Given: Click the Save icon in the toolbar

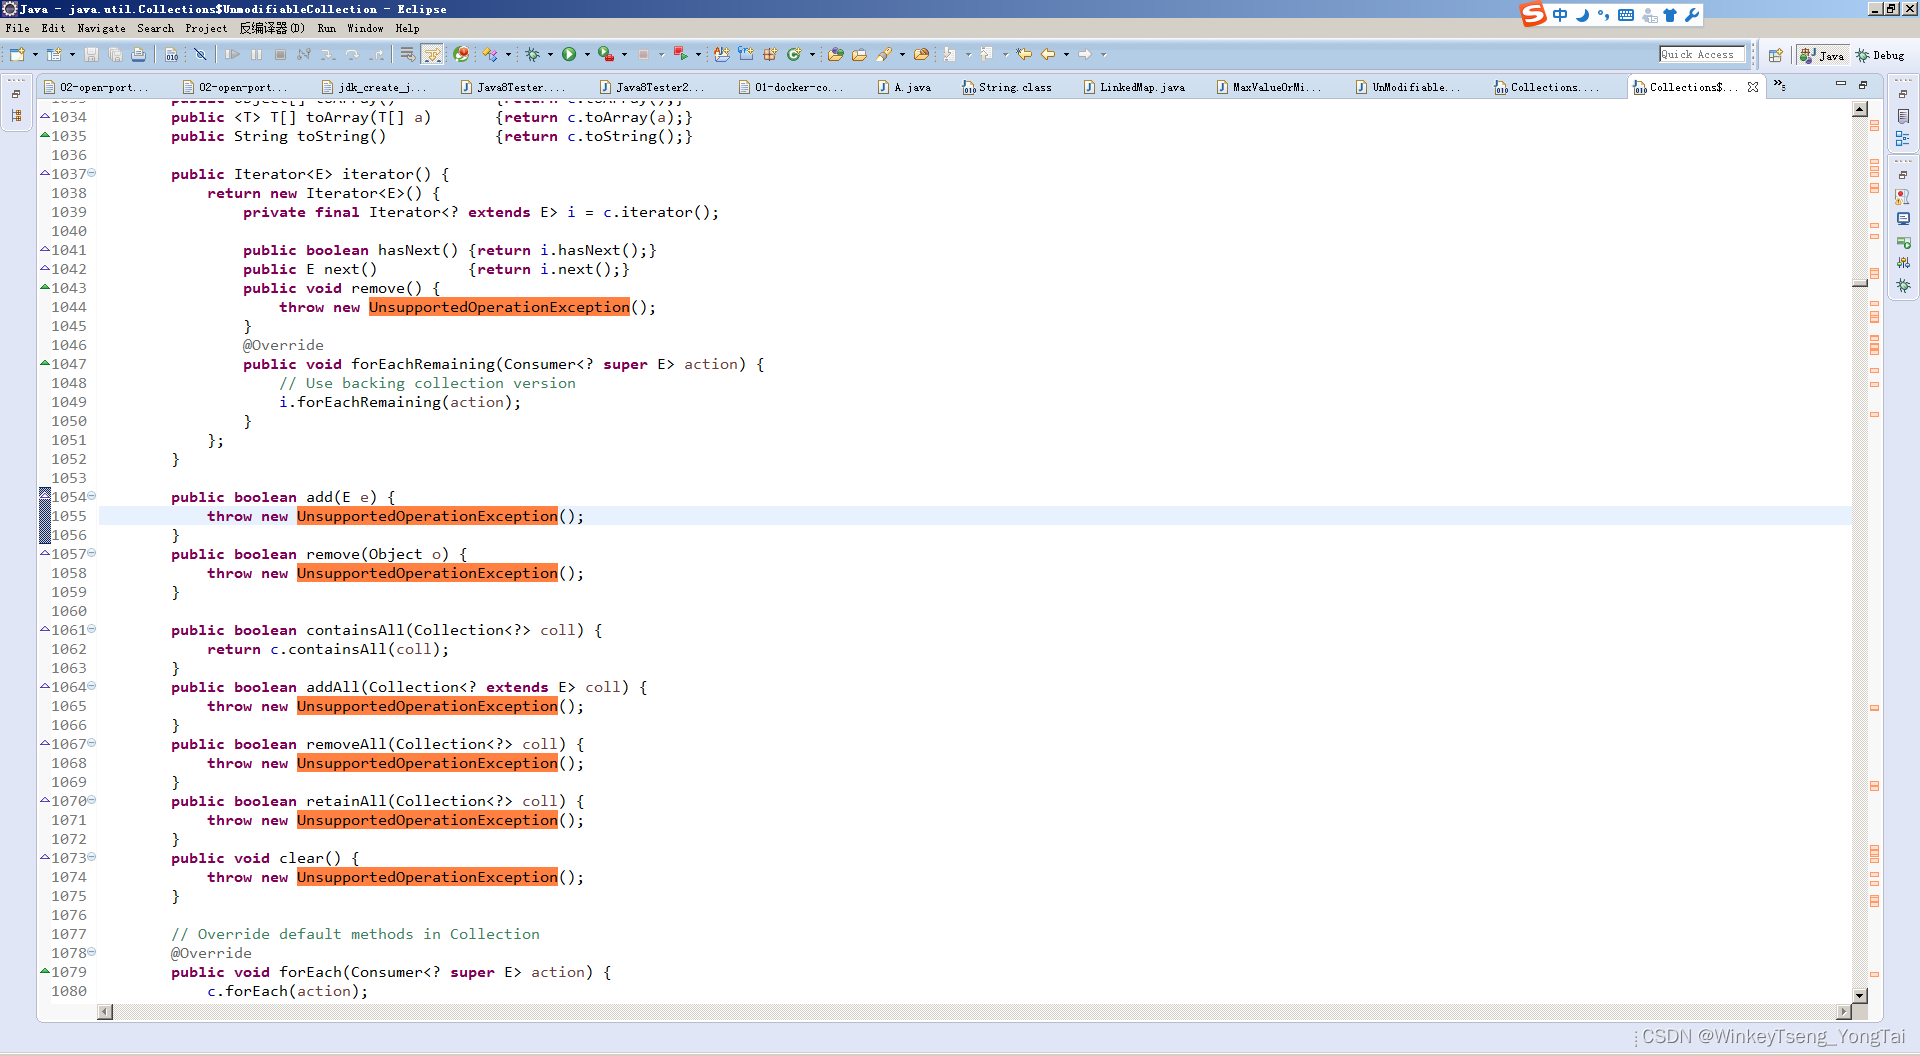Looking at the screenshot, I should coord(91,55).
